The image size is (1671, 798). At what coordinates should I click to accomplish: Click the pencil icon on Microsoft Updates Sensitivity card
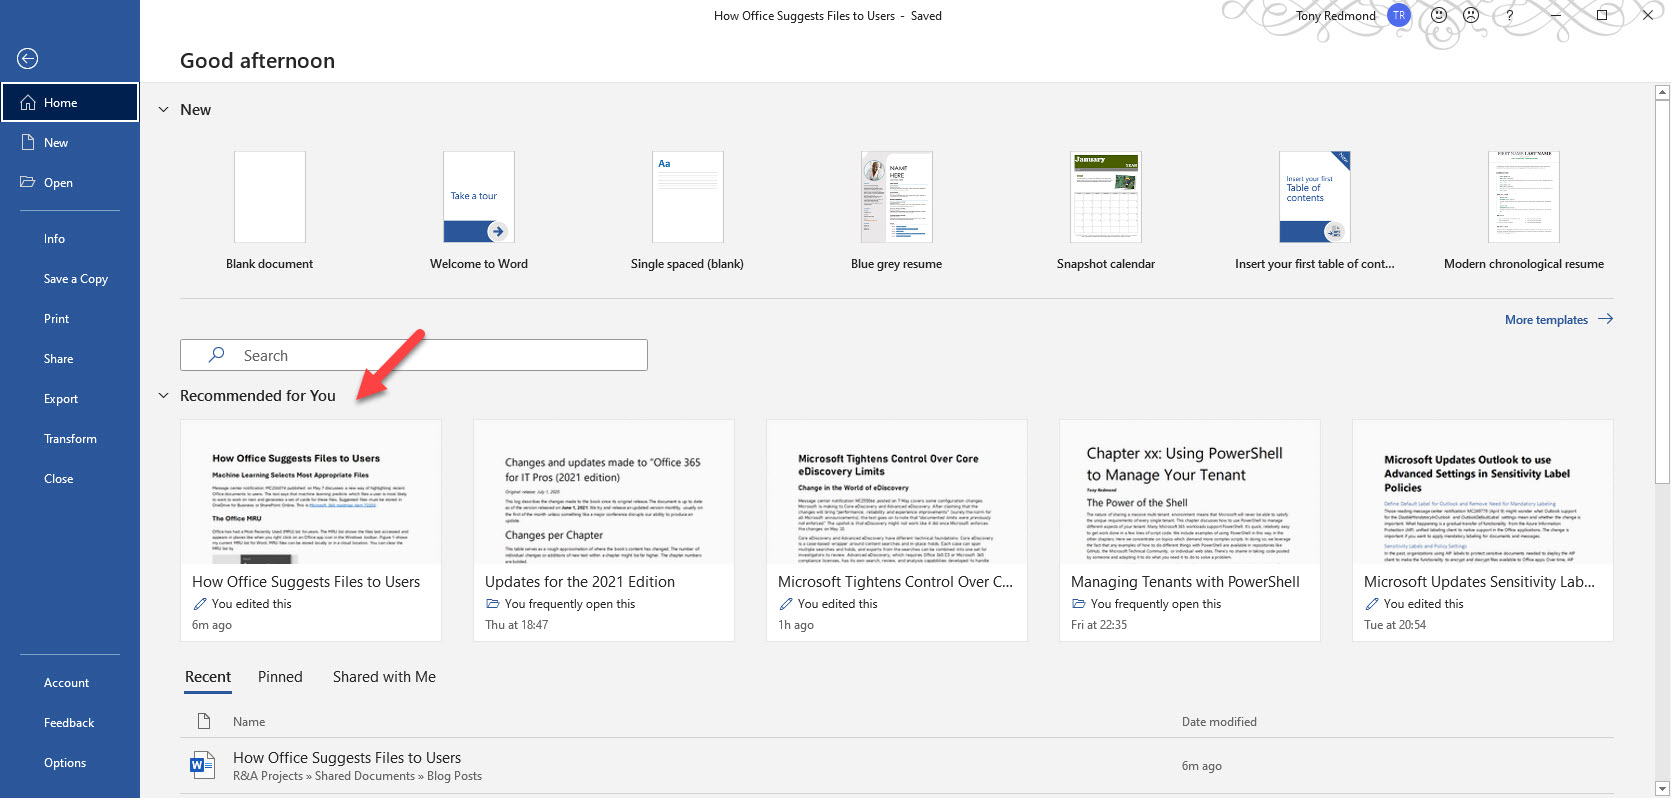tap(1372, 604)
